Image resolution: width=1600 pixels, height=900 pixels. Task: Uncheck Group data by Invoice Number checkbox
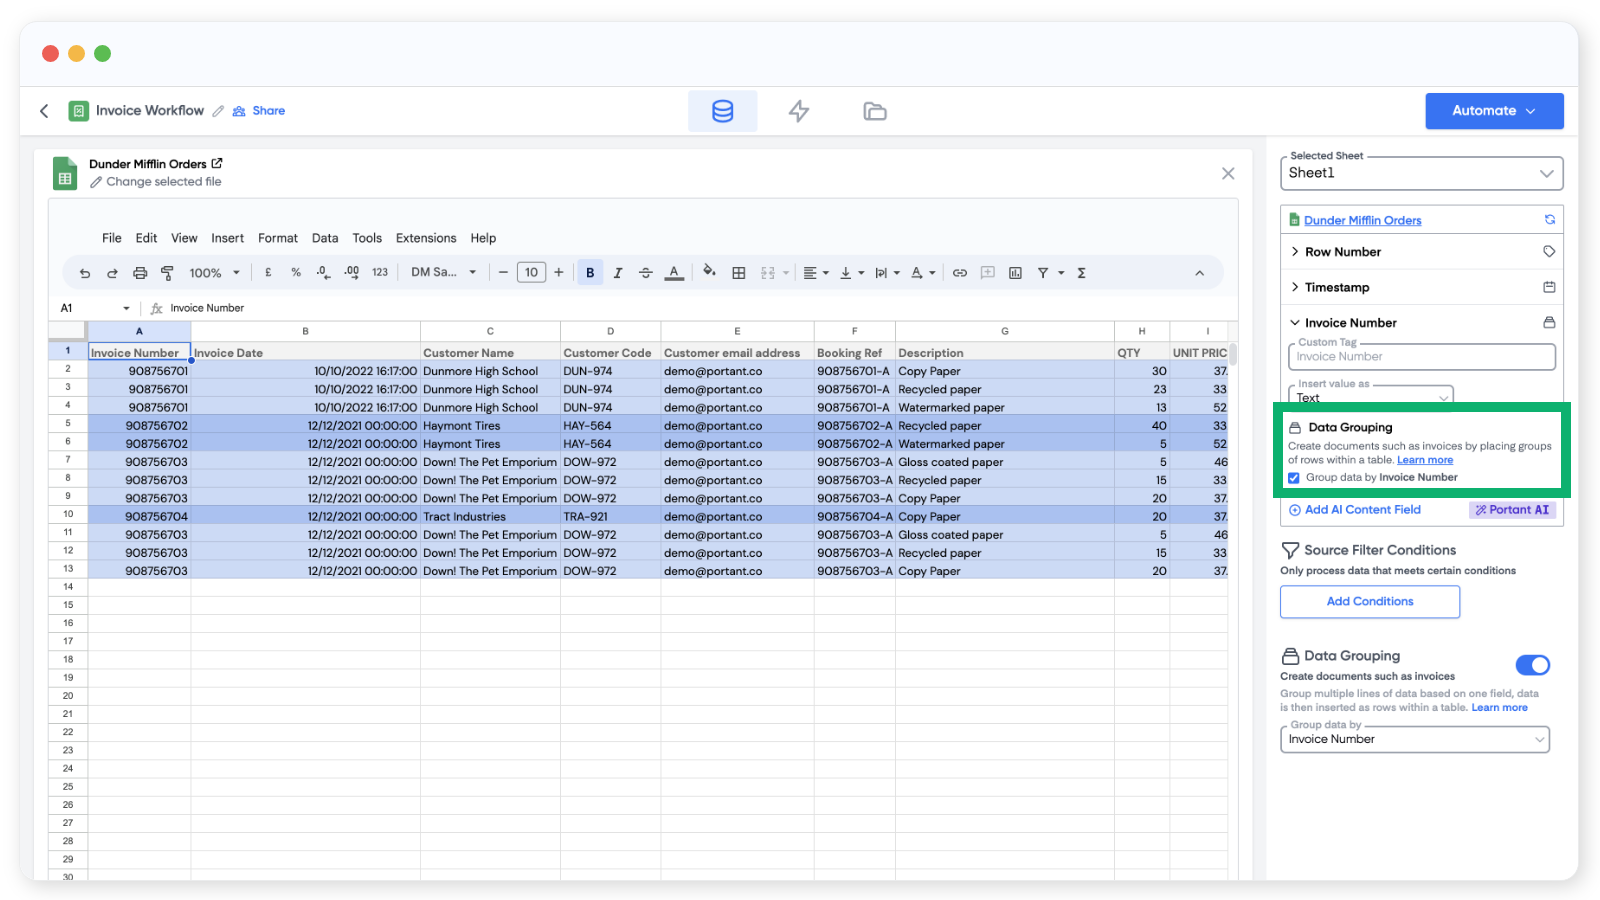pyautogui.click(x=1294, y=478)
